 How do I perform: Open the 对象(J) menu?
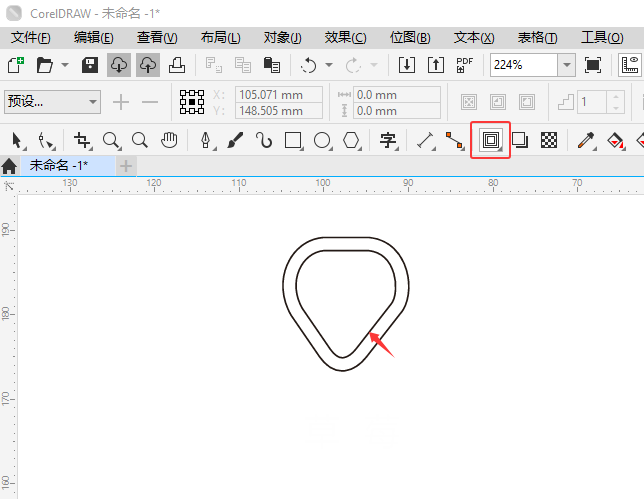click(x=283, y=38)
